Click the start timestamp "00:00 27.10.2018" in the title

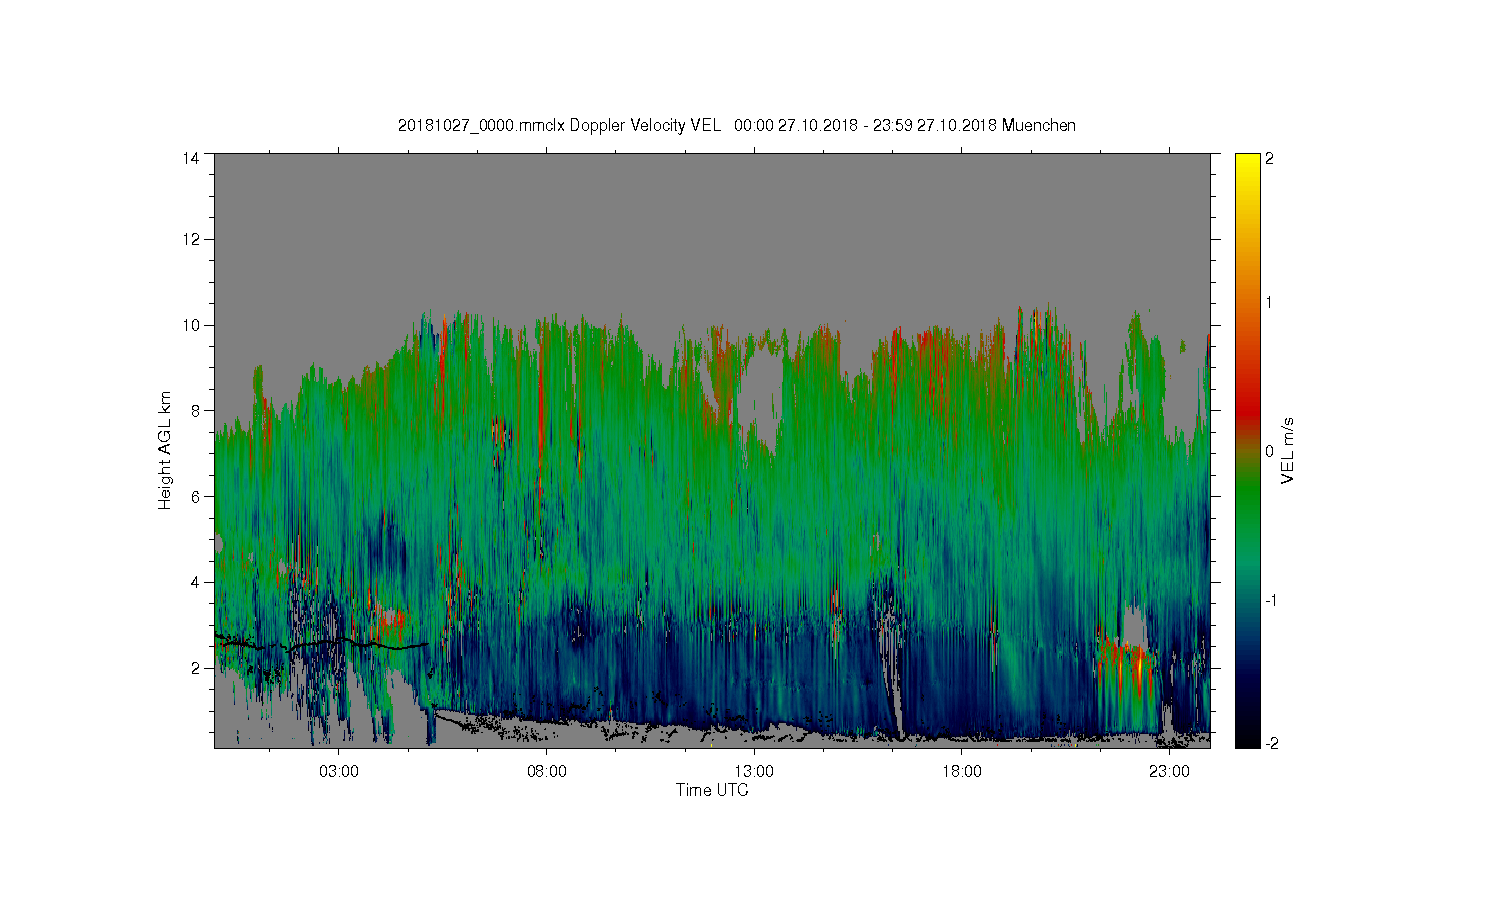[x=796, y=125]
